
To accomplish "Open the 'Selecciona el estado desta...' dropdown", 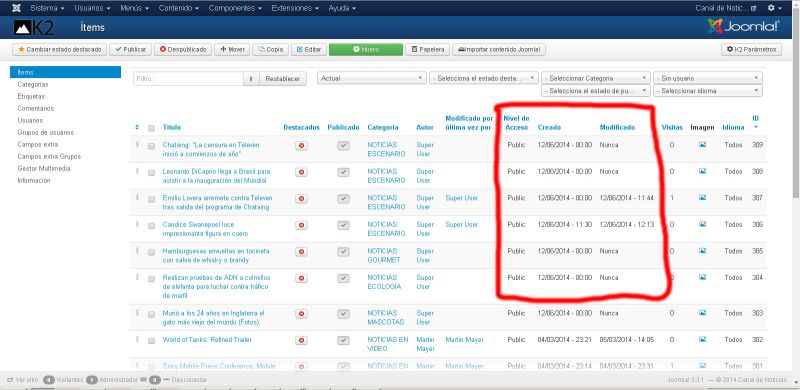I will pyautogui.click(x=484, y=79).
